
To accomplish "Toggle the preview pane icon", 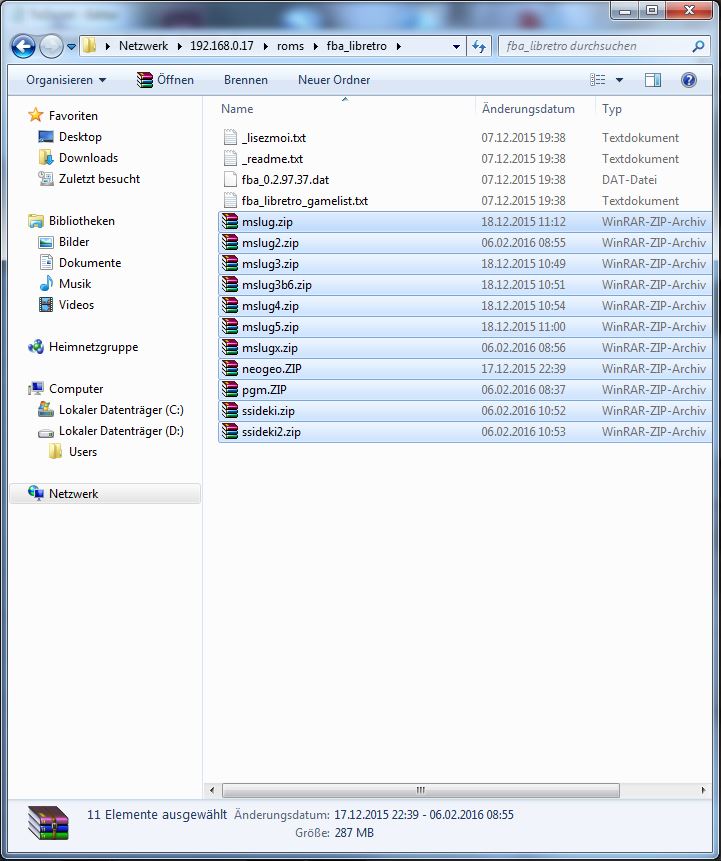I will tap(652, 80).
